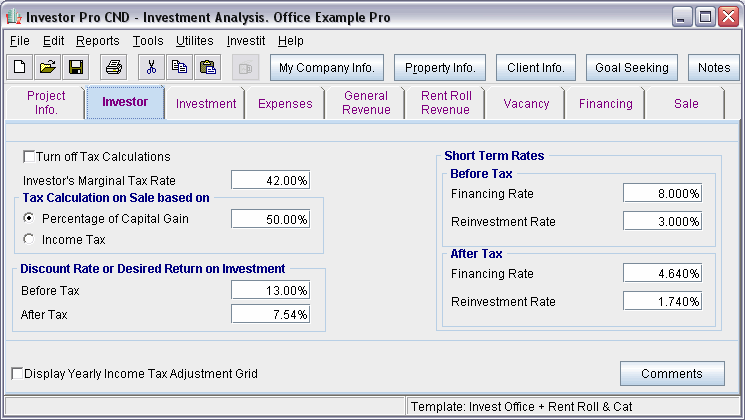Image resolution: width=745 pixels, height=420 pixels.
Task: Click the greyed-out icon next to Paste
Action: click(x=246, y=67)
